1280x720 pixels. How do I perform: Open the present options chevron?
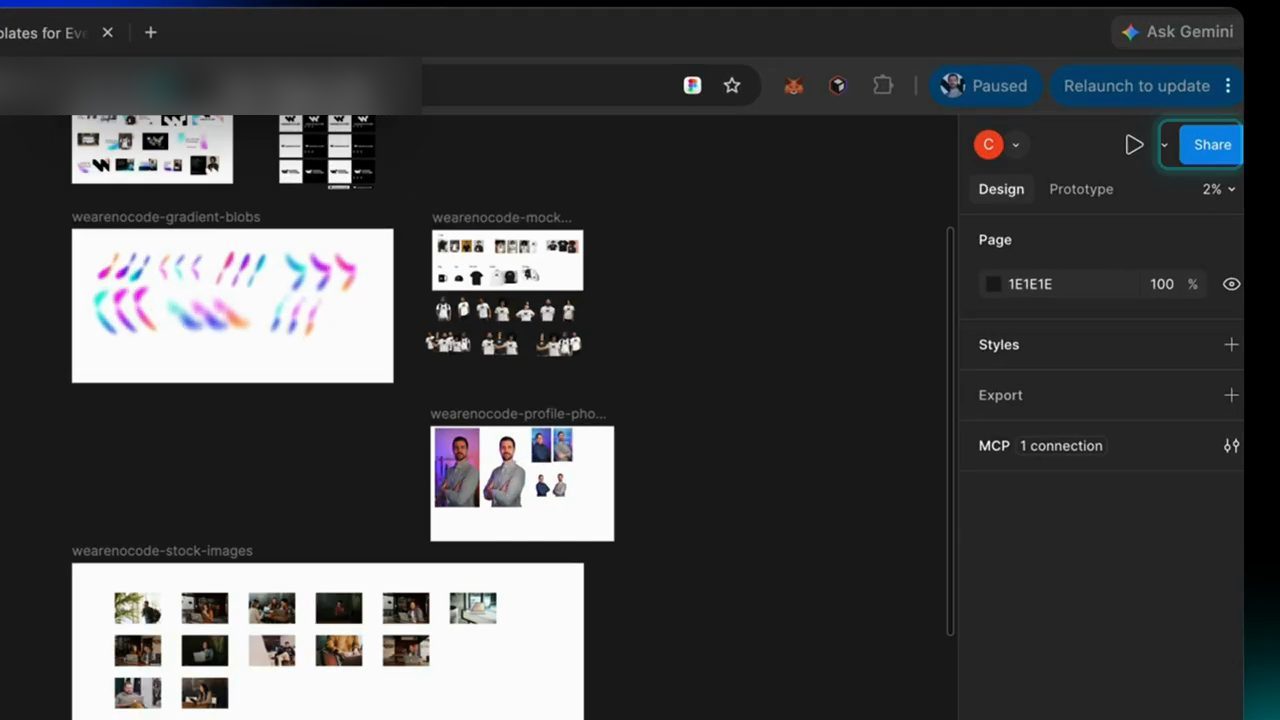tap(1164, 146)
